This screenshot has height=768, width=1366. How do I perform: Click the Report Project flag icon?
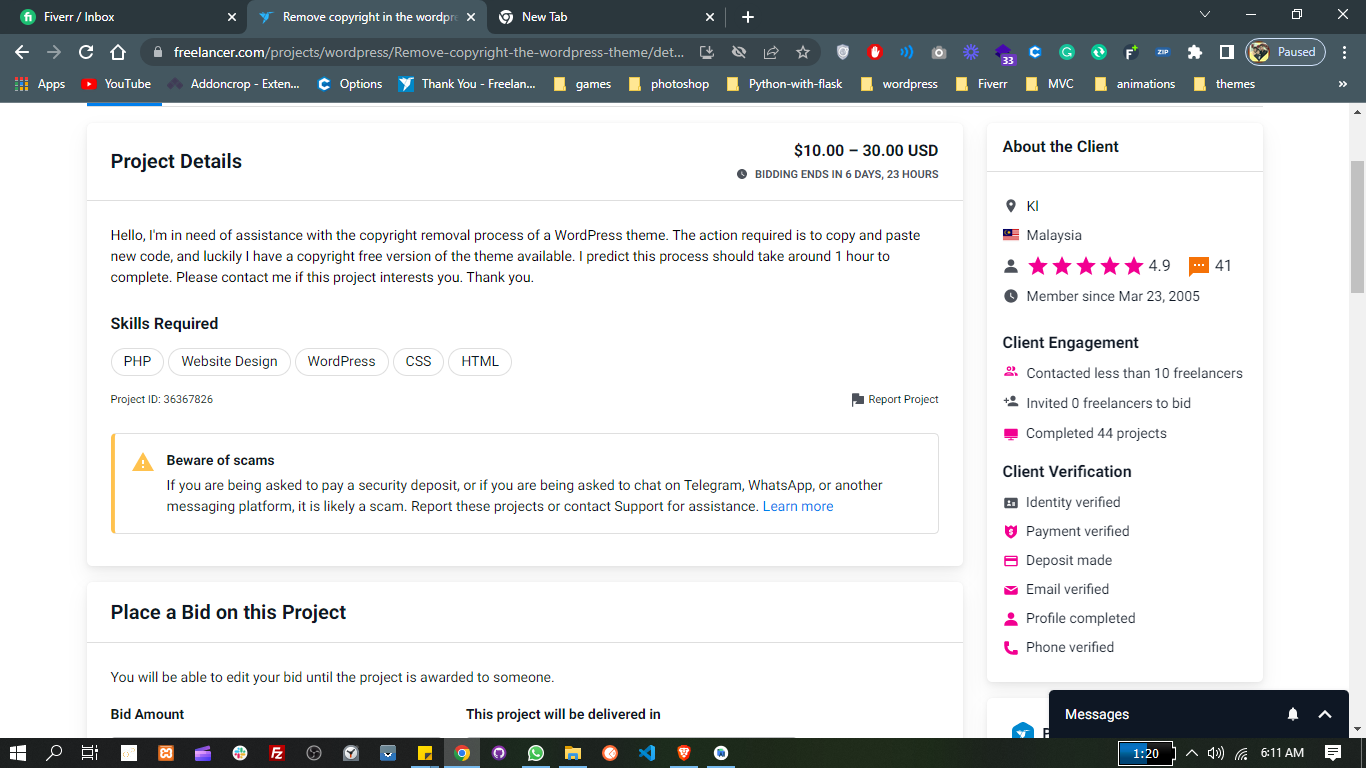(857, 400)
